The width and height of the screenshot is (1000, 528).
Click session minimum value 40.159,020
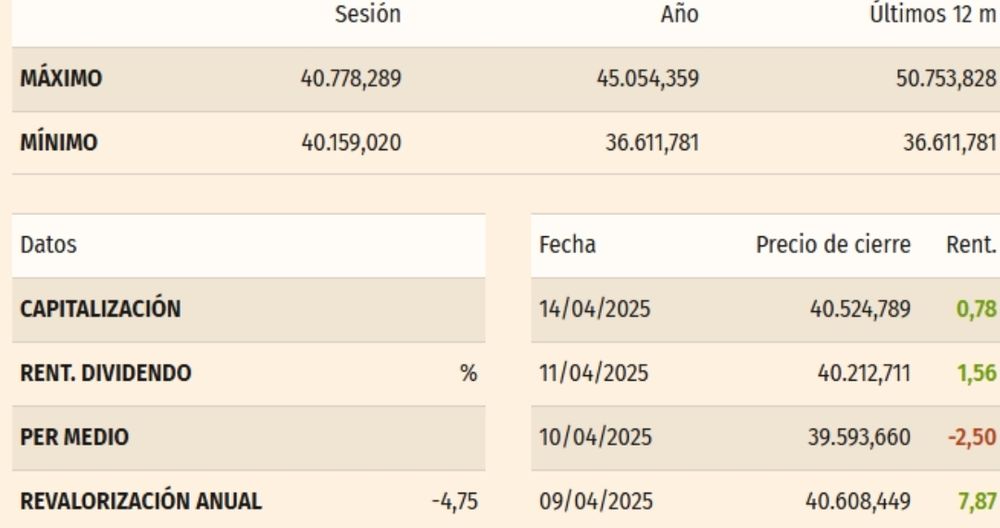351,143
